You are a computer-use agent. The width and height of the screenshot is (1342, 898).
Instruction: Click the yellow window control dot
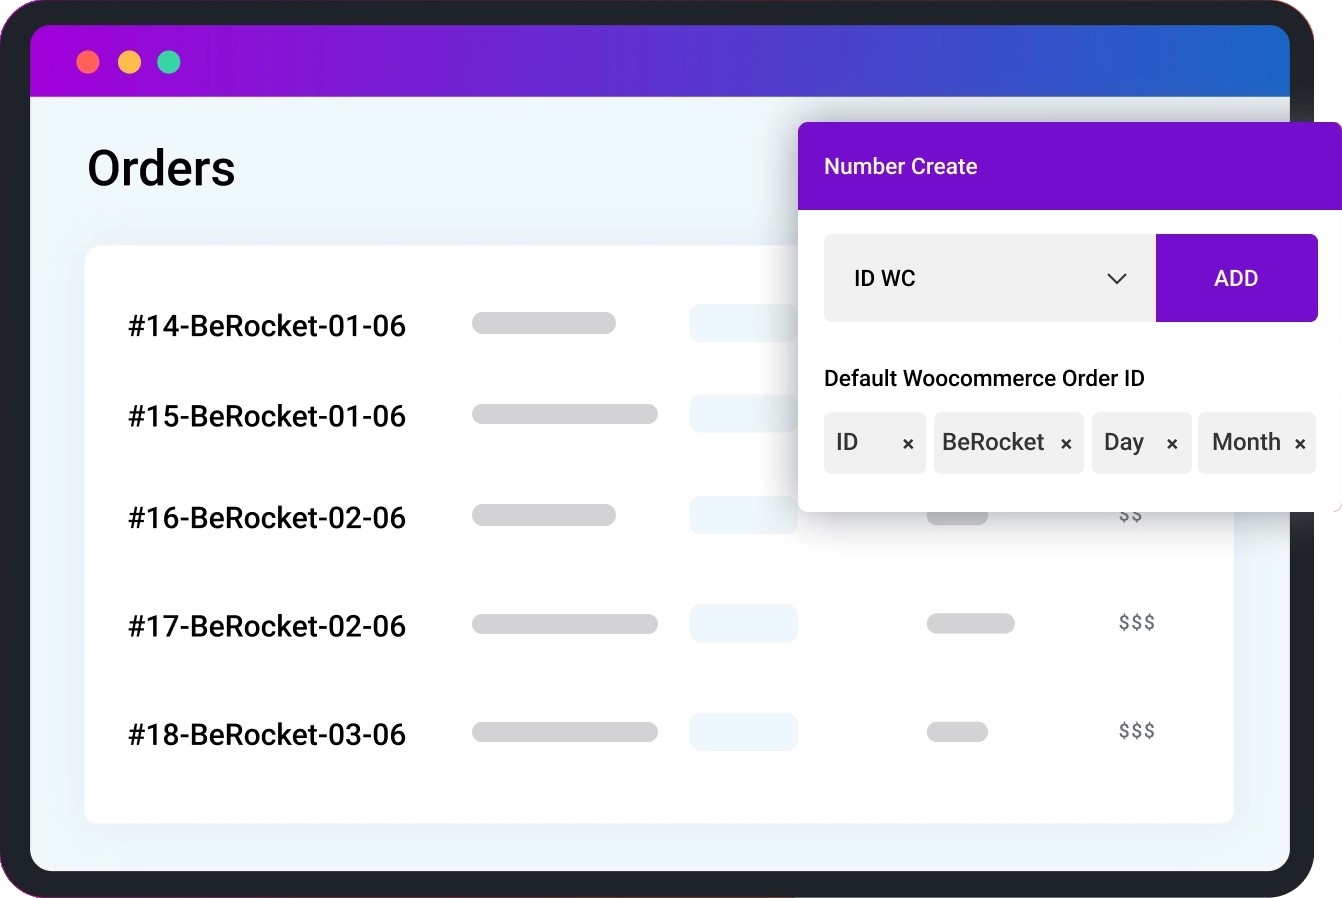point(129,62)
